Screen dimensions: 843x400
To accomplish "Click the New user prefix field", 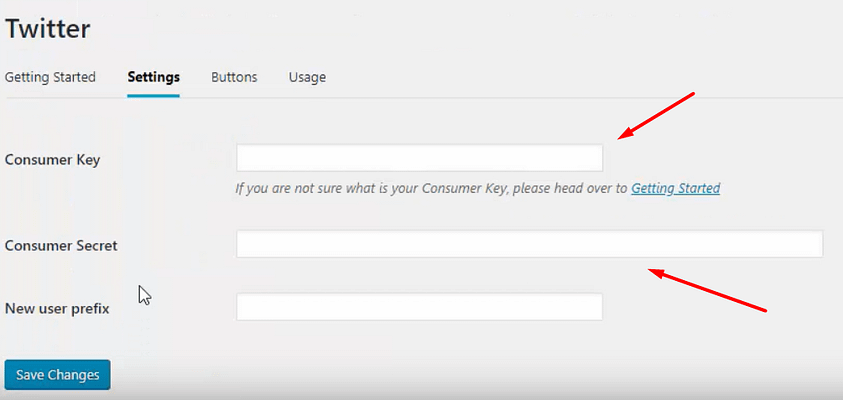I will tap(419, 307).
